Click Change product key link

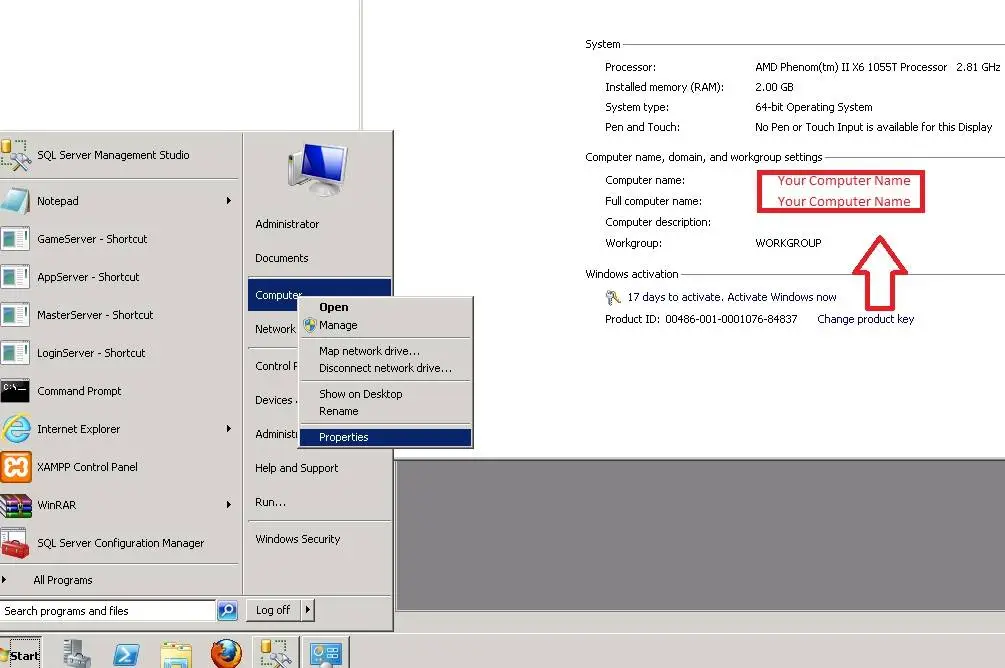pos(865,319)
